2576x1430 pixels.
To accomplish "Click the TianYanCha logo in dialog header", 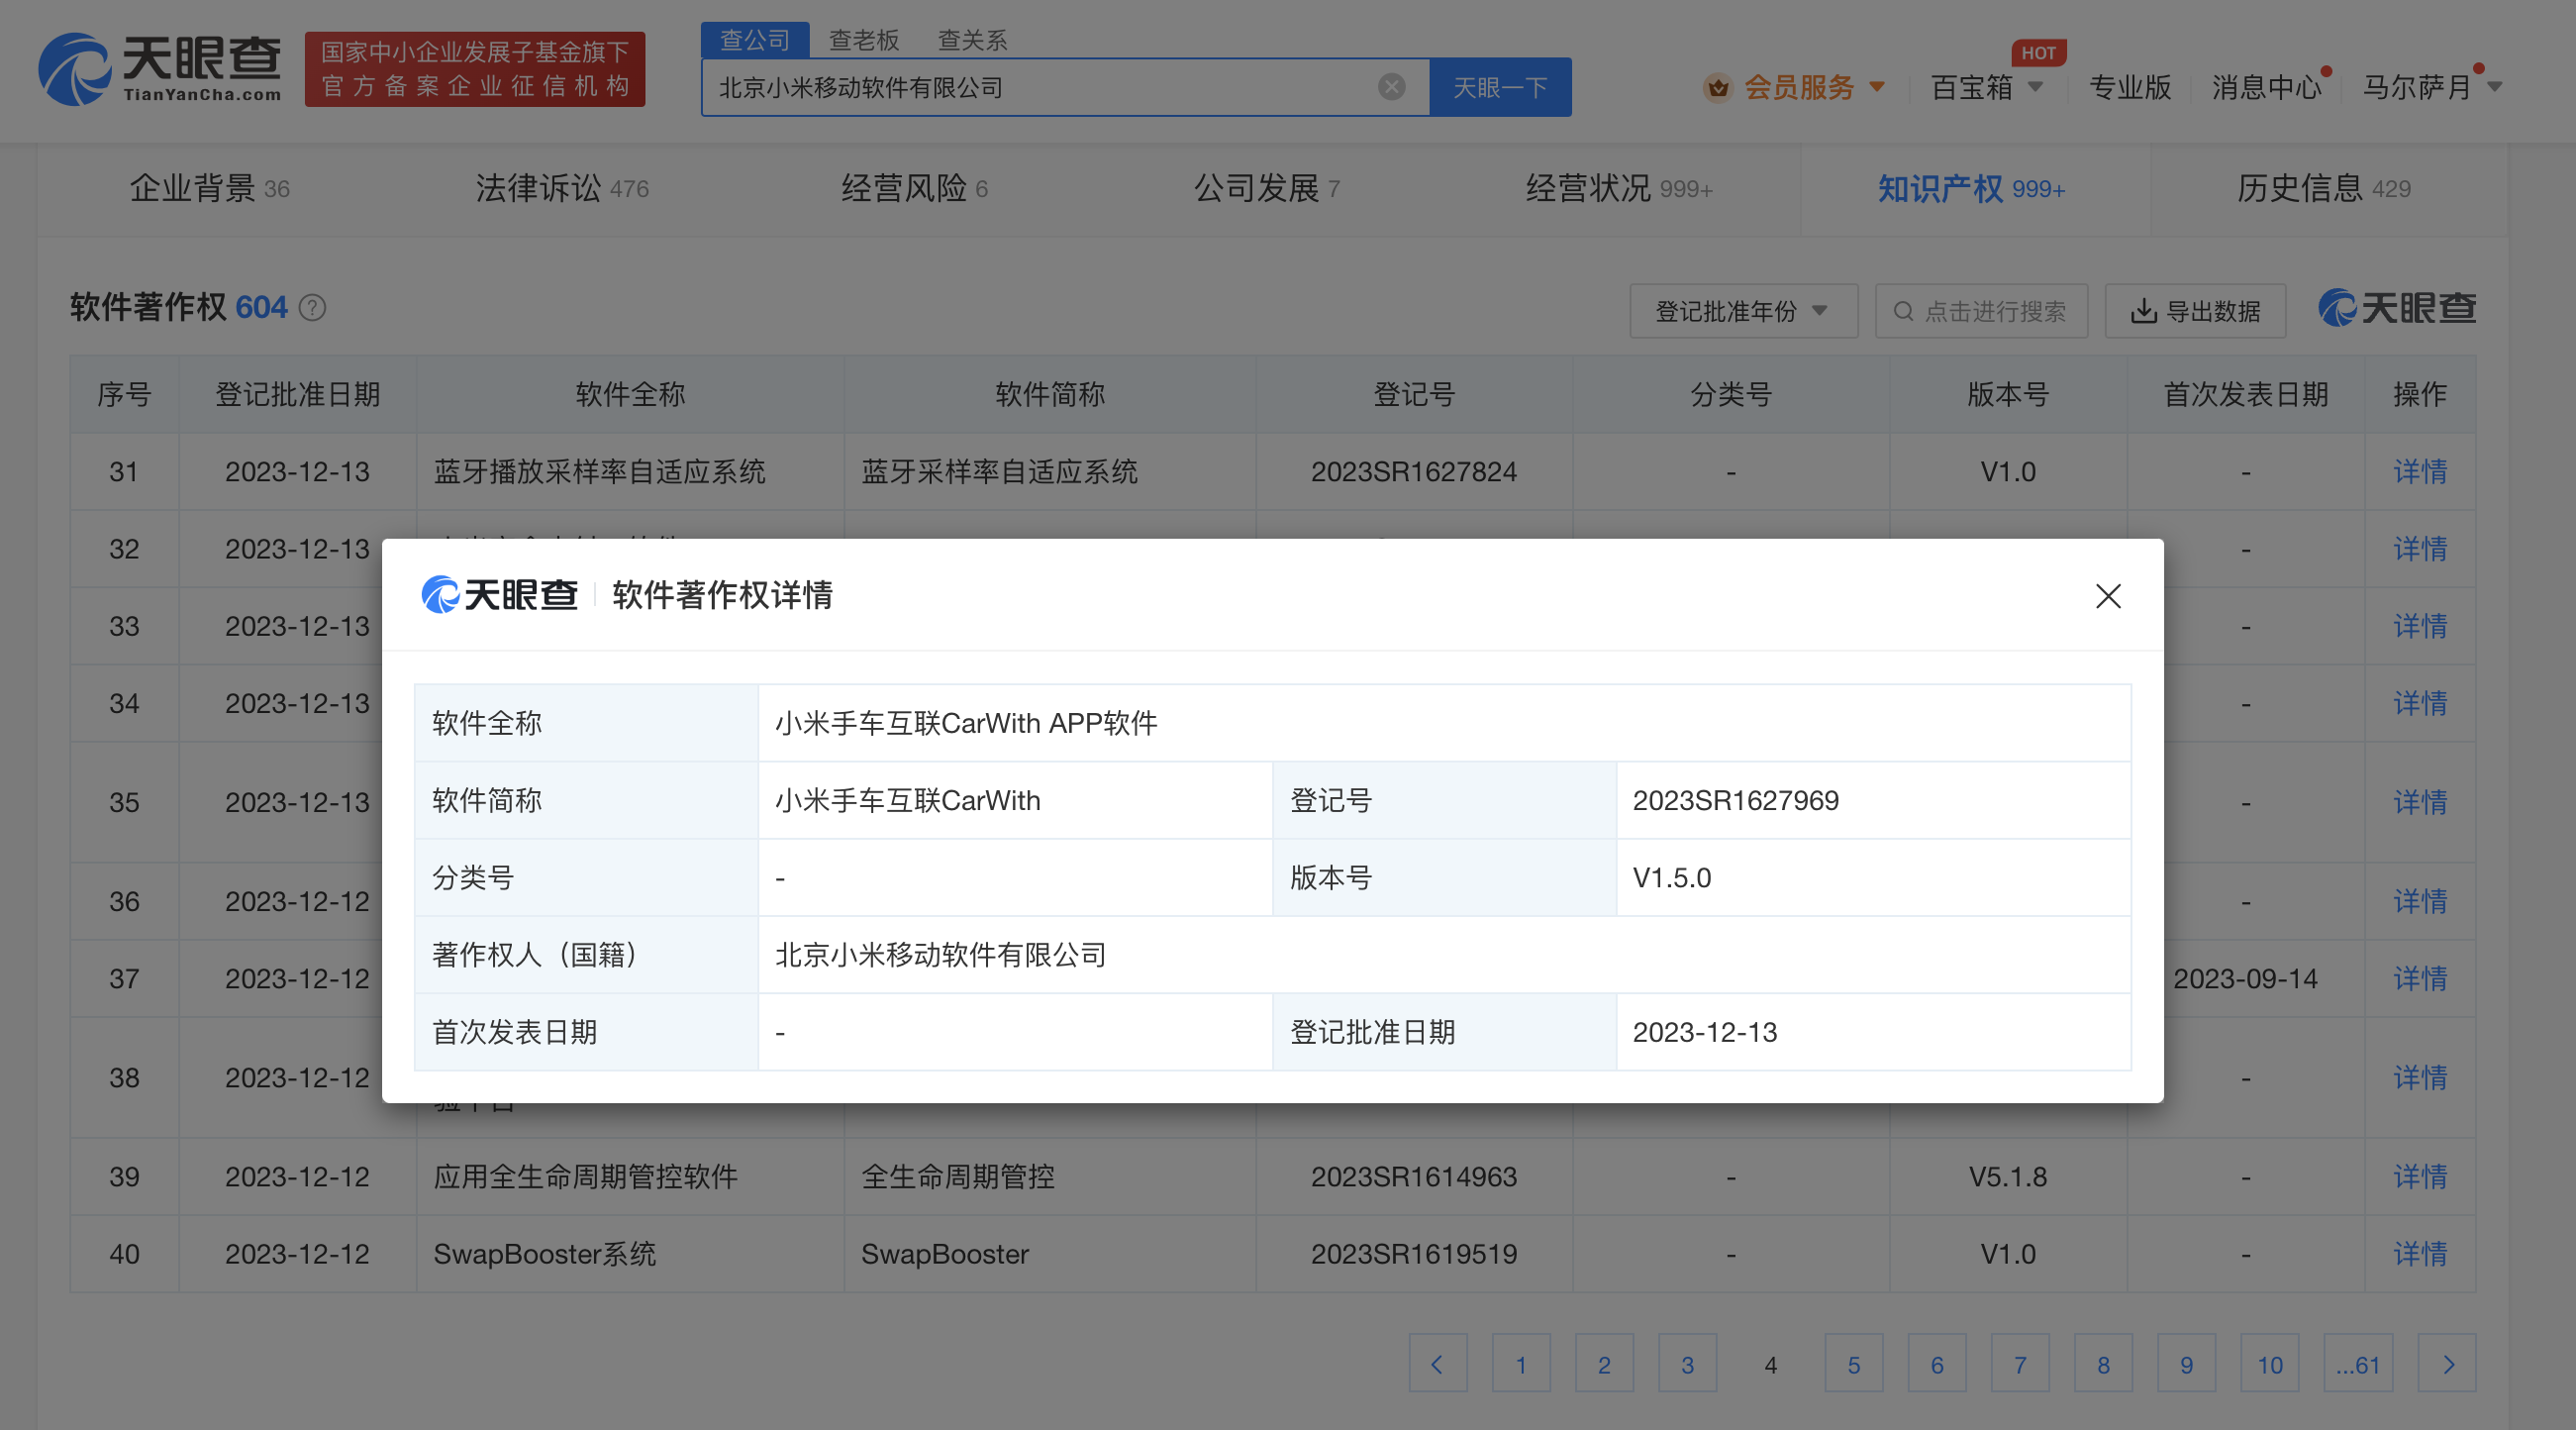I will pyautogui.click(x=500, y=595).
